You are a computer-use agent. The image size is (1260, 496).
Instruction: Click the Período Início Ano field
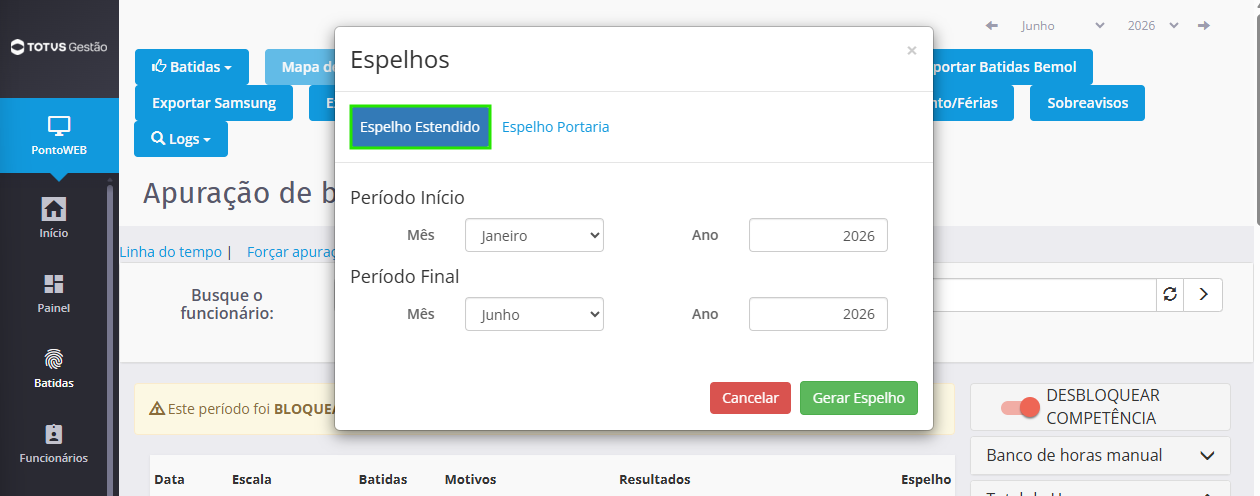818,235
